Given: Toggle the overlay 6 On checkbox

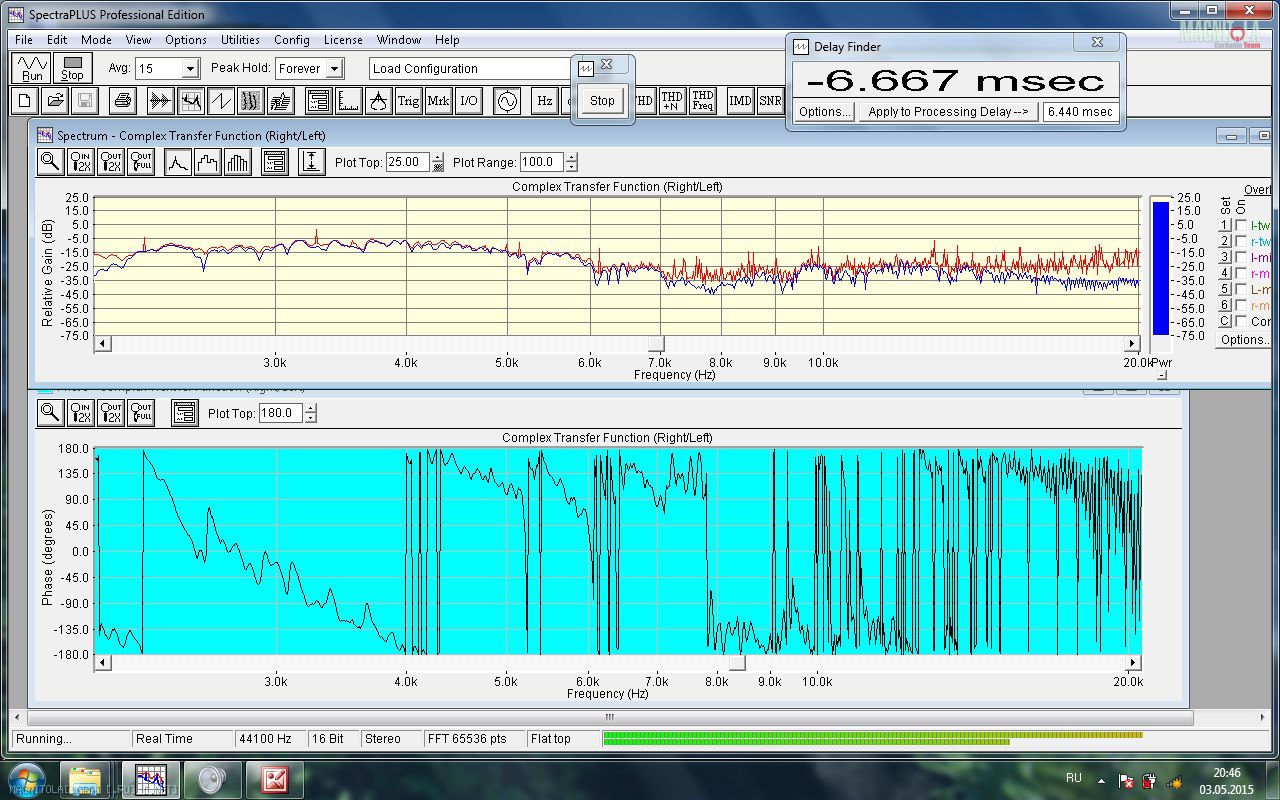Looking at the screenshot, I should click(x=1241, y=305).
